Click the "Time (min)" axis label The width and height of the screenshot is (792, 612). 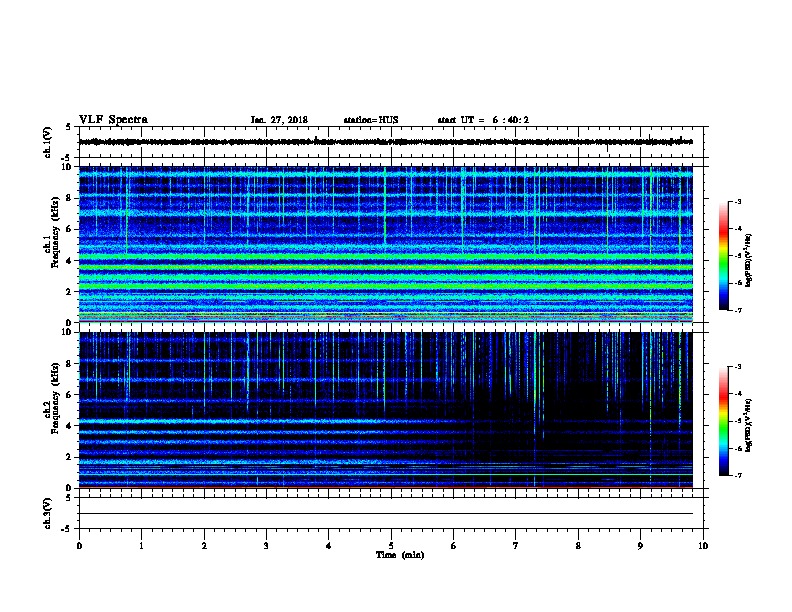(400, 555)
